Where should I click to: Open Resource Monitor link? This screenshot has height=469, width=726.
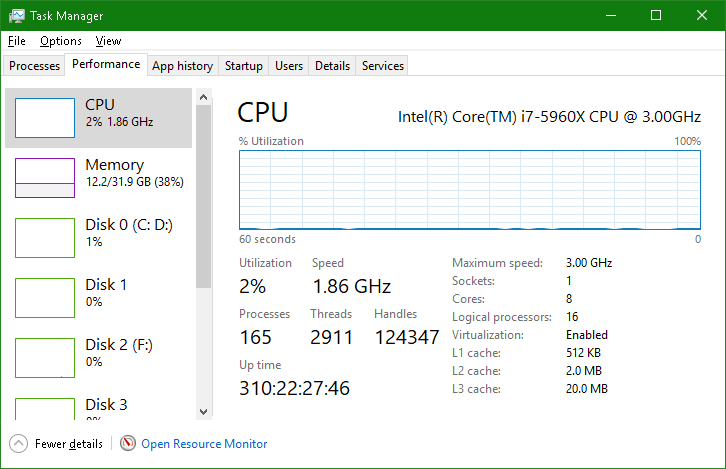204,444
